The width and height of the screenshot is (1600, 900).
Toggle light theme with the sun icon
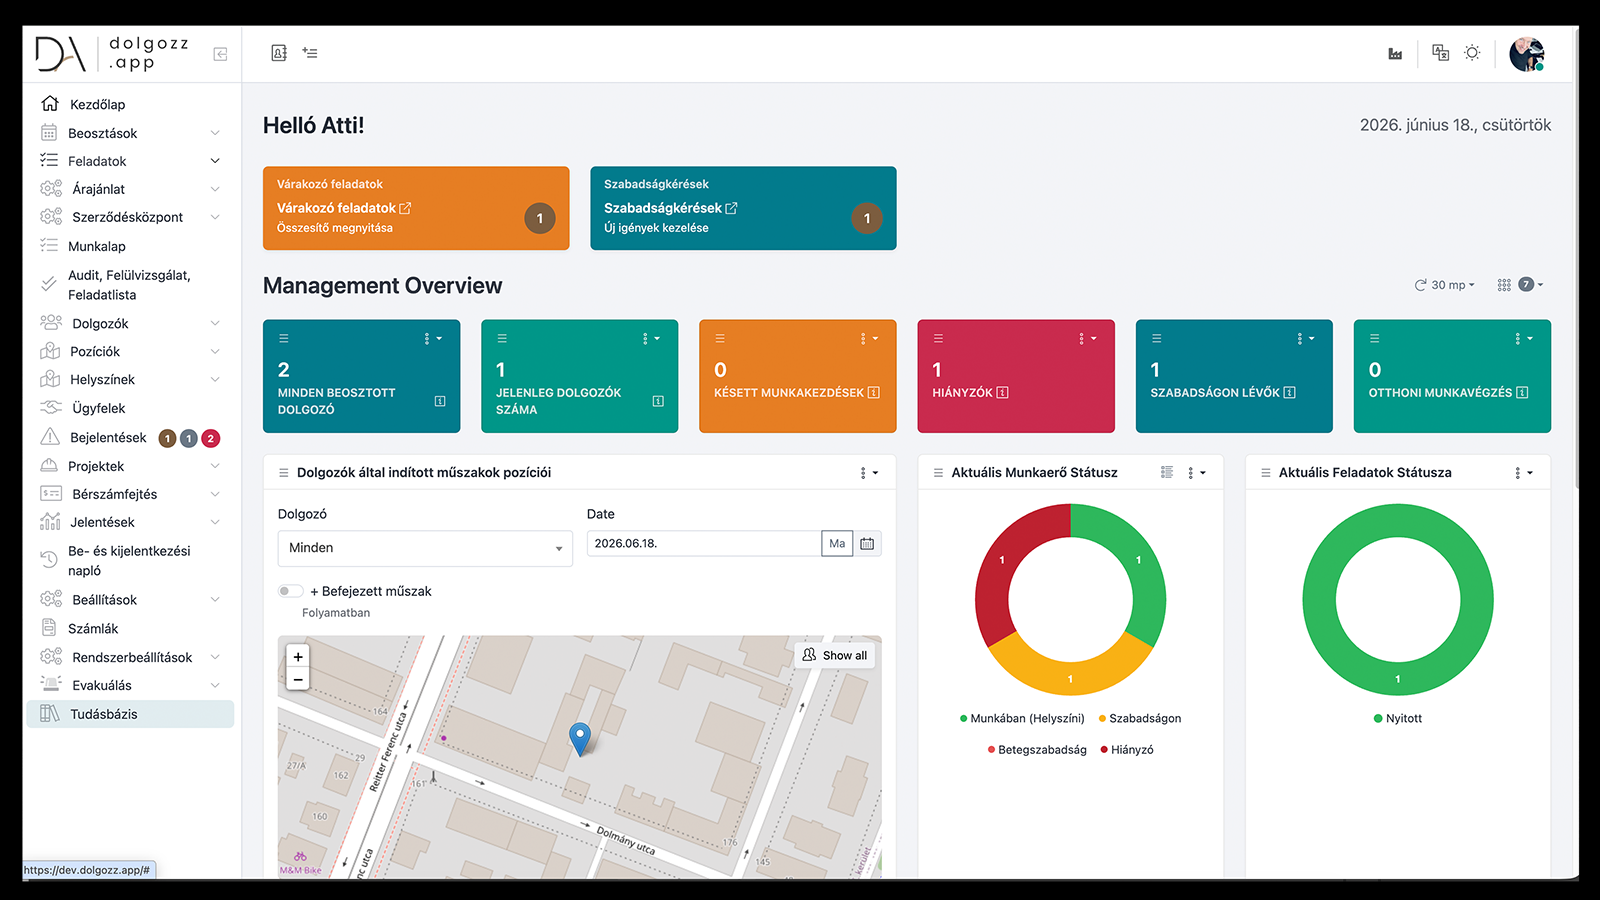pos(1472,53)
